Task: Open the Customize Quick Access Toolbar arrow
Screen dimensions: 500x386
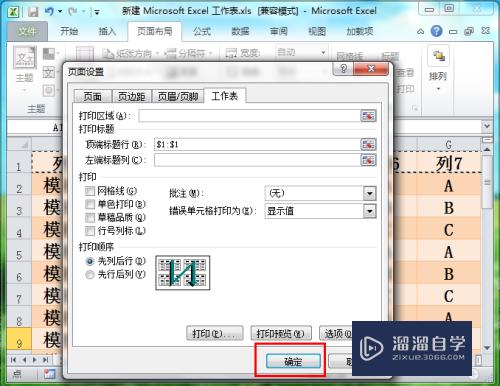Action: 97,12
